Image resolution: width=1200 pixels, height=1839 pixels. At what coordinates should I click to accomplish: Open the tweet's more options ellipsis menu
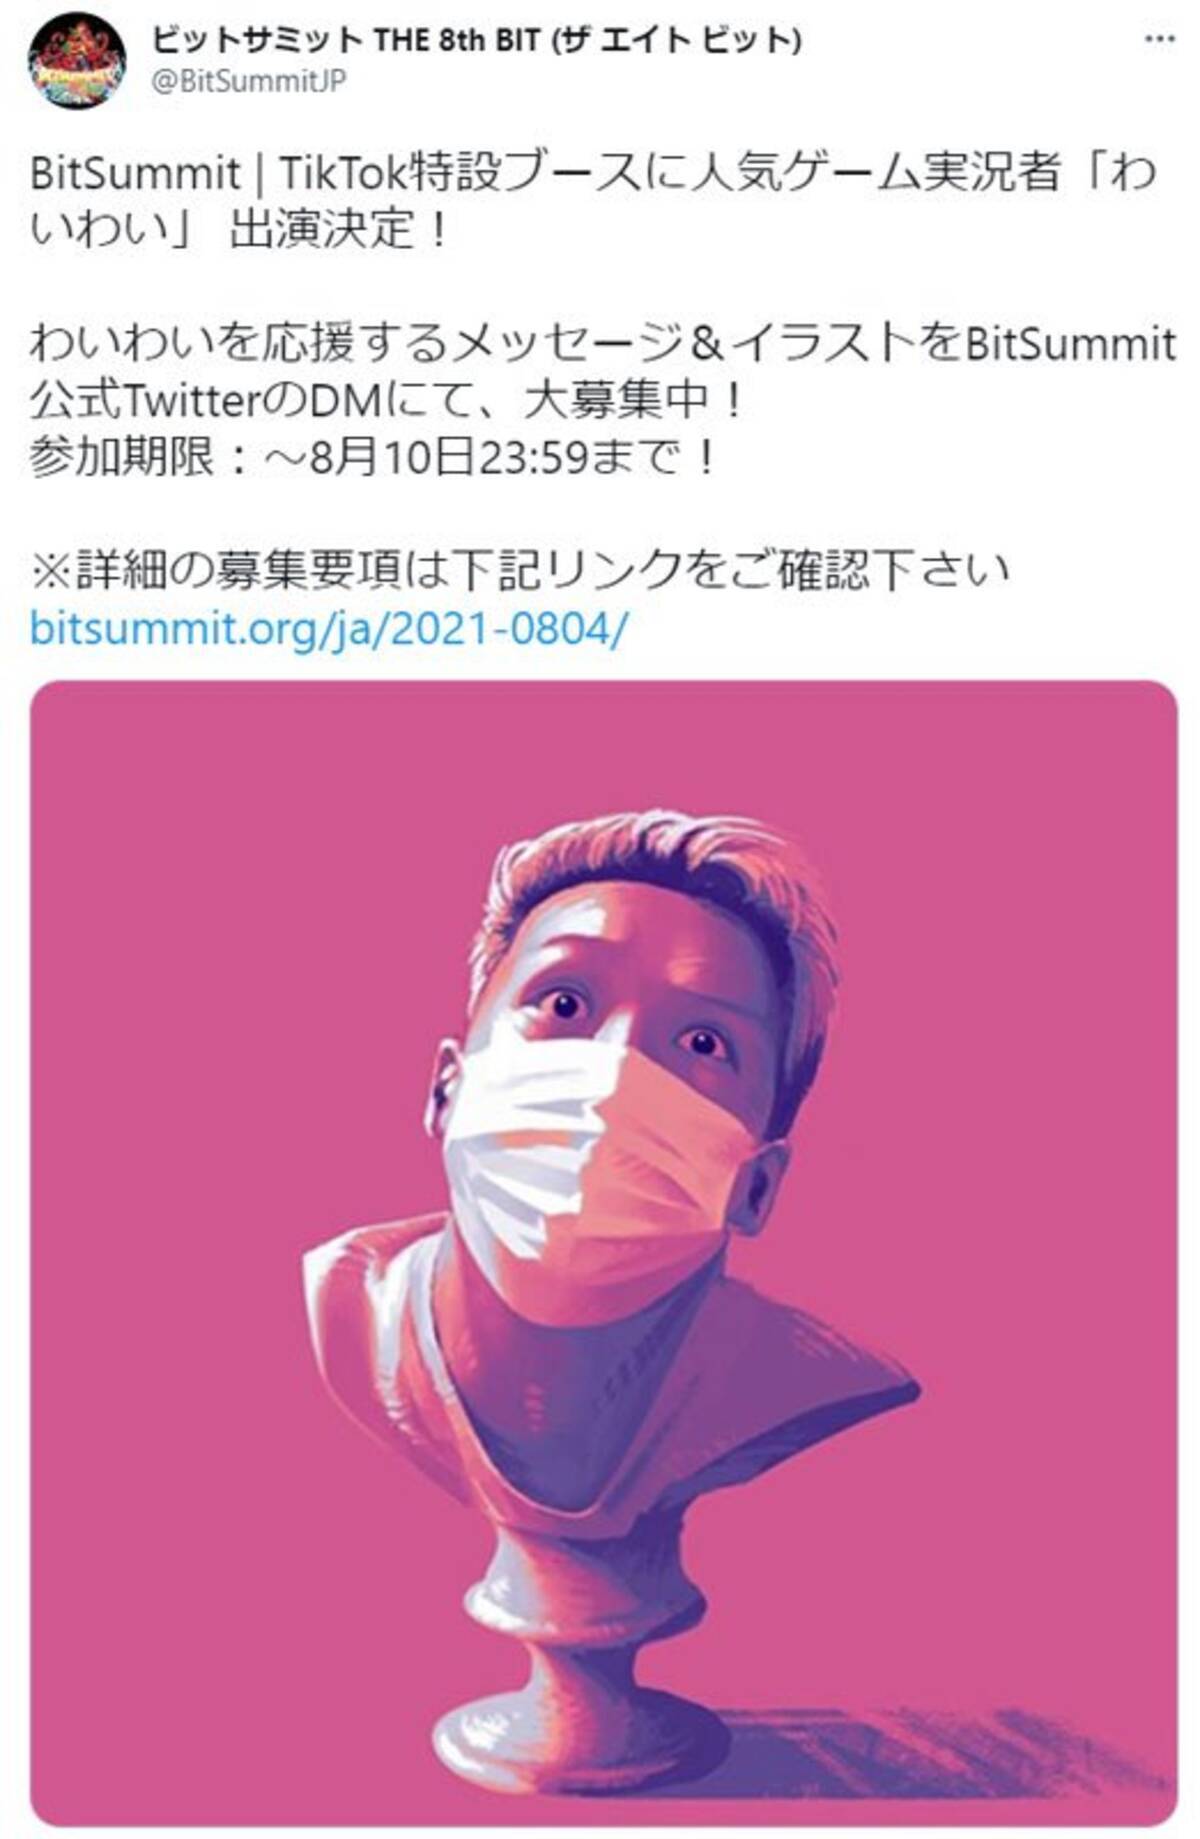tap(1160, 38)
